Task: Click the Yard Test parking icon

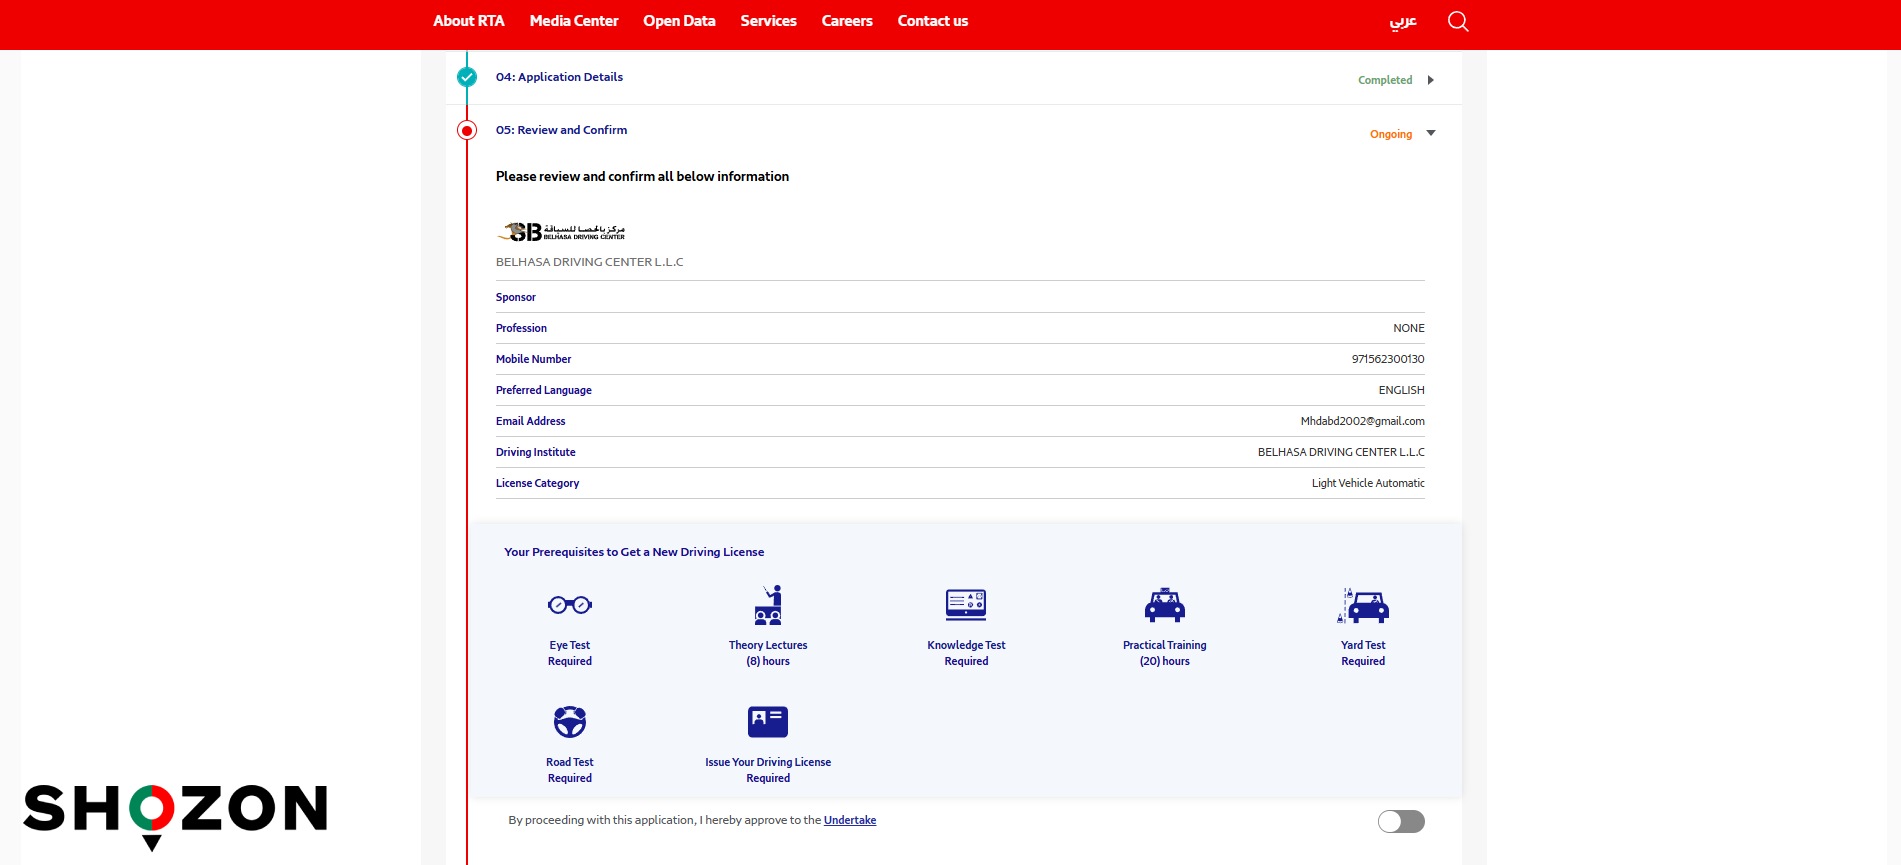Action: pos(1363,605)
